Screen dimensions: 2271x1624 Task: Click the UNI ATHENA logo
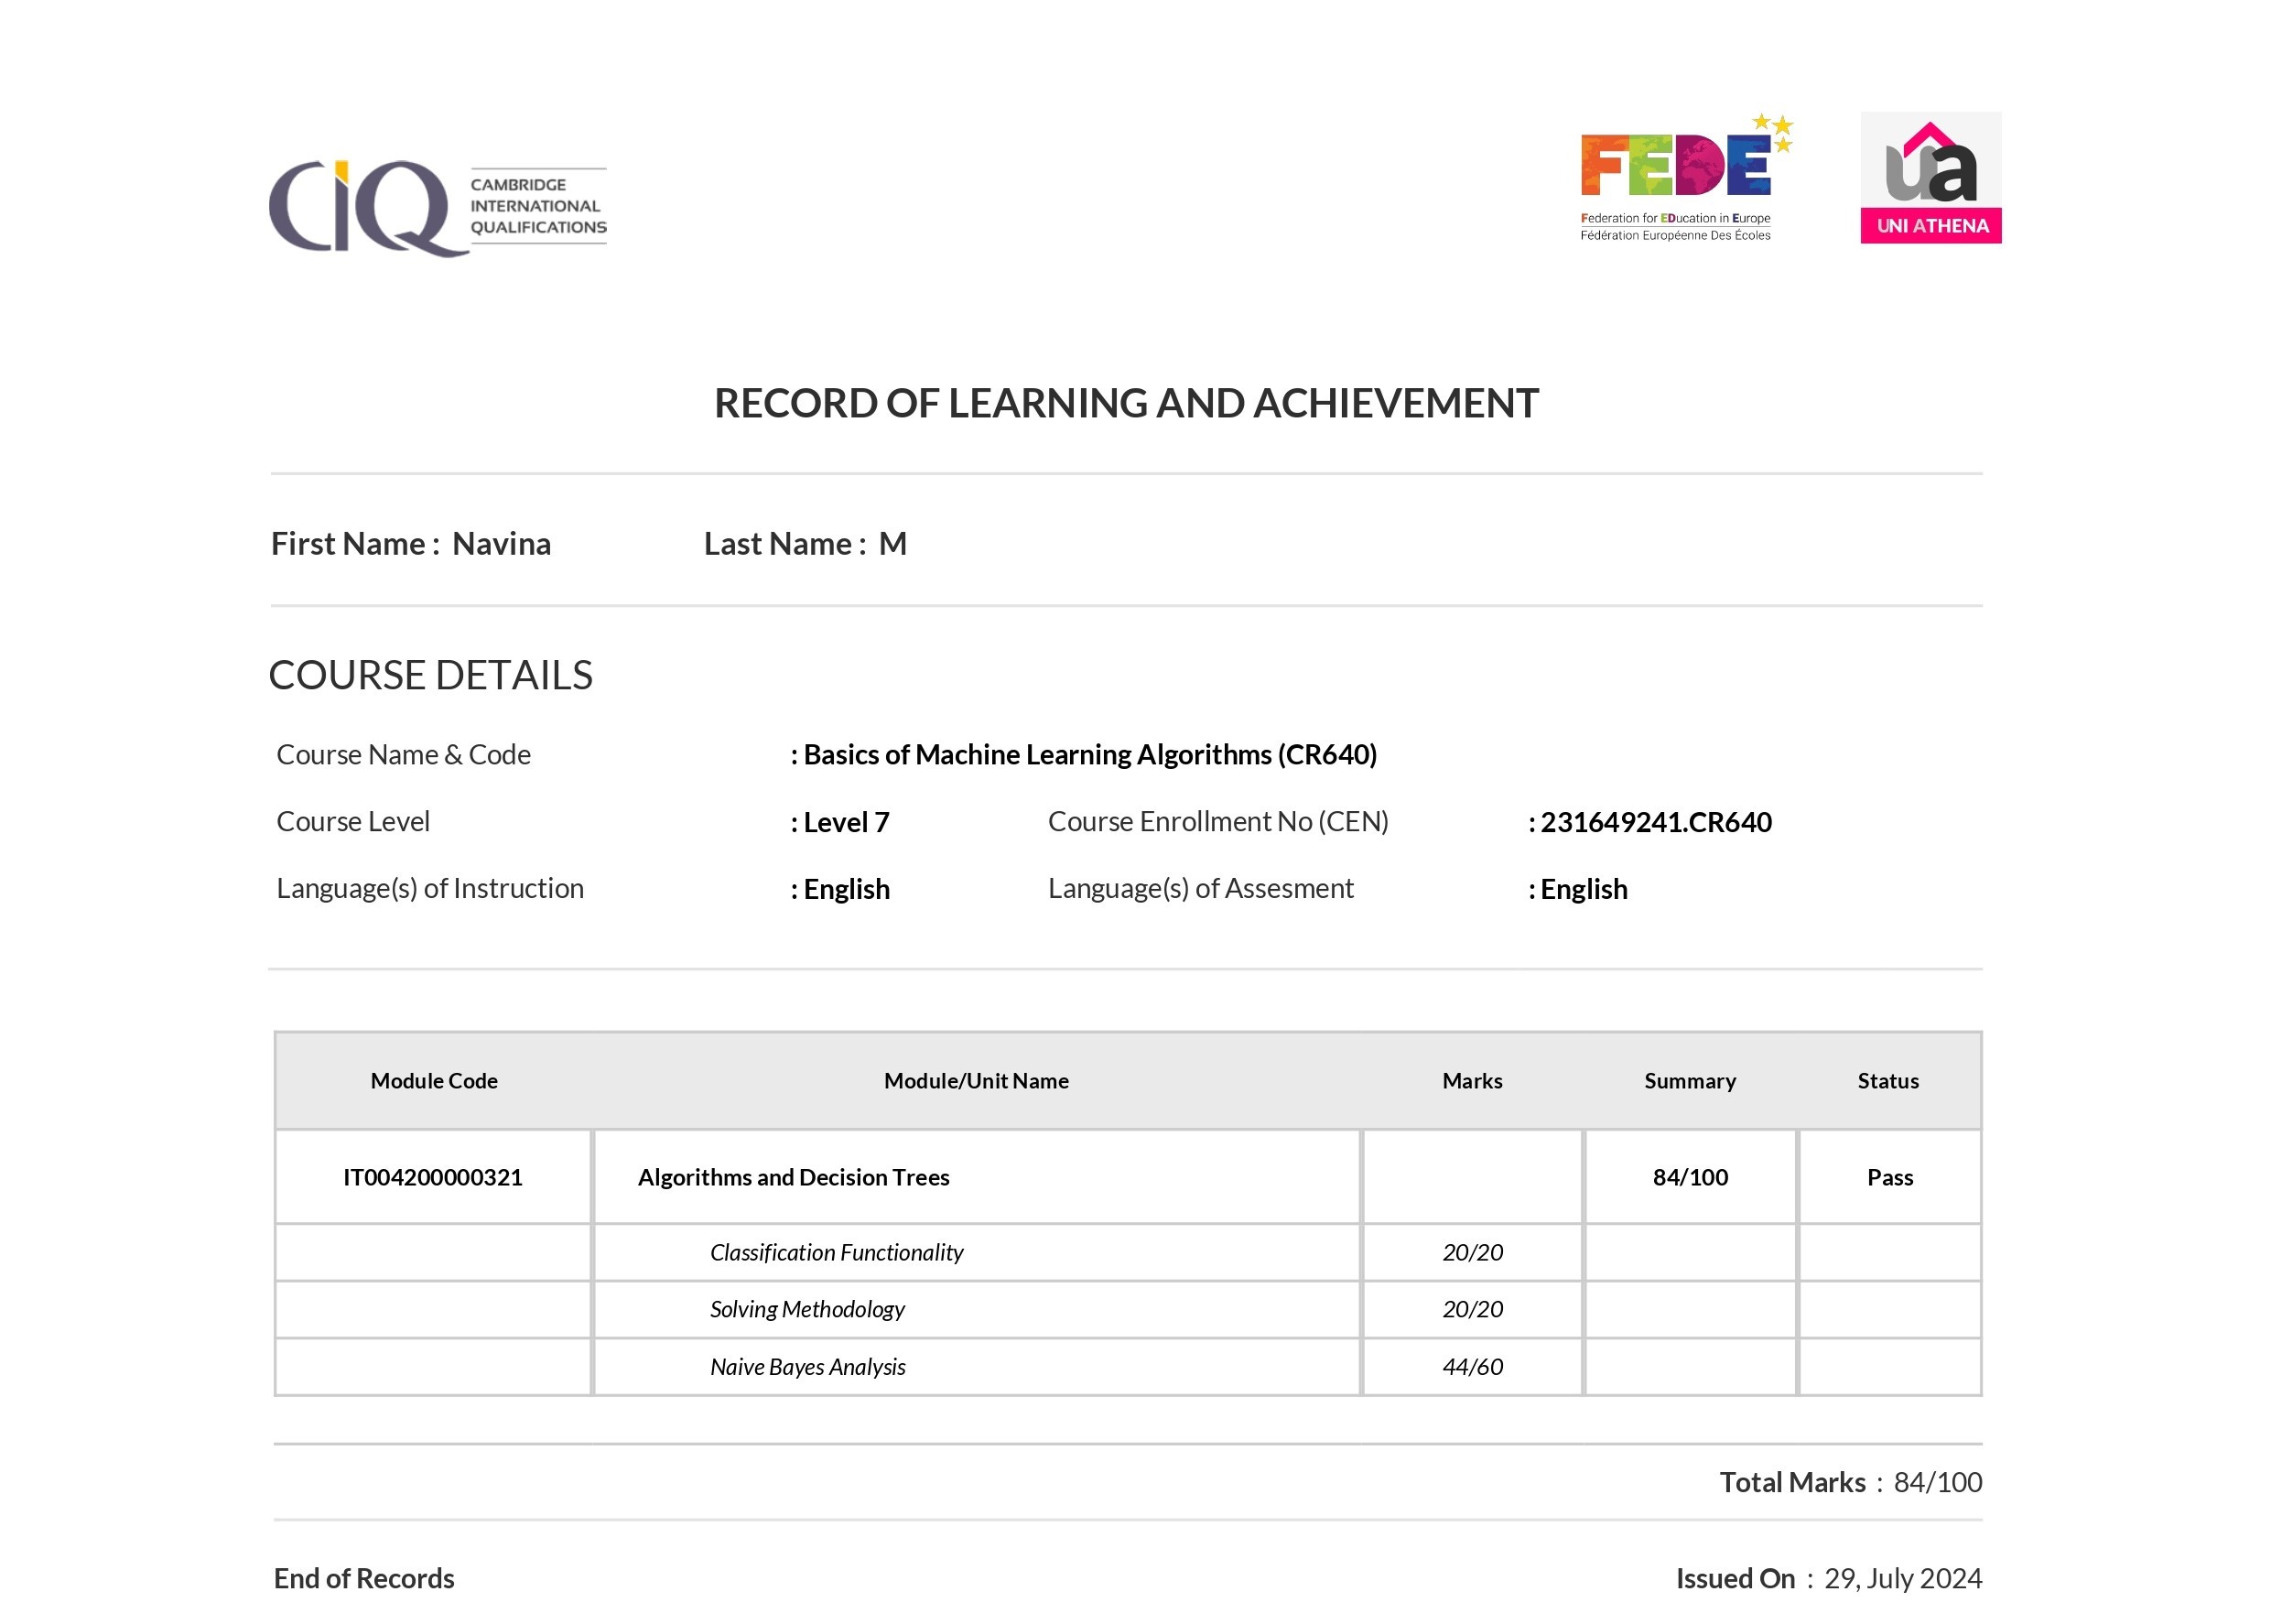pyautogui.click(x=1930, y=178)
